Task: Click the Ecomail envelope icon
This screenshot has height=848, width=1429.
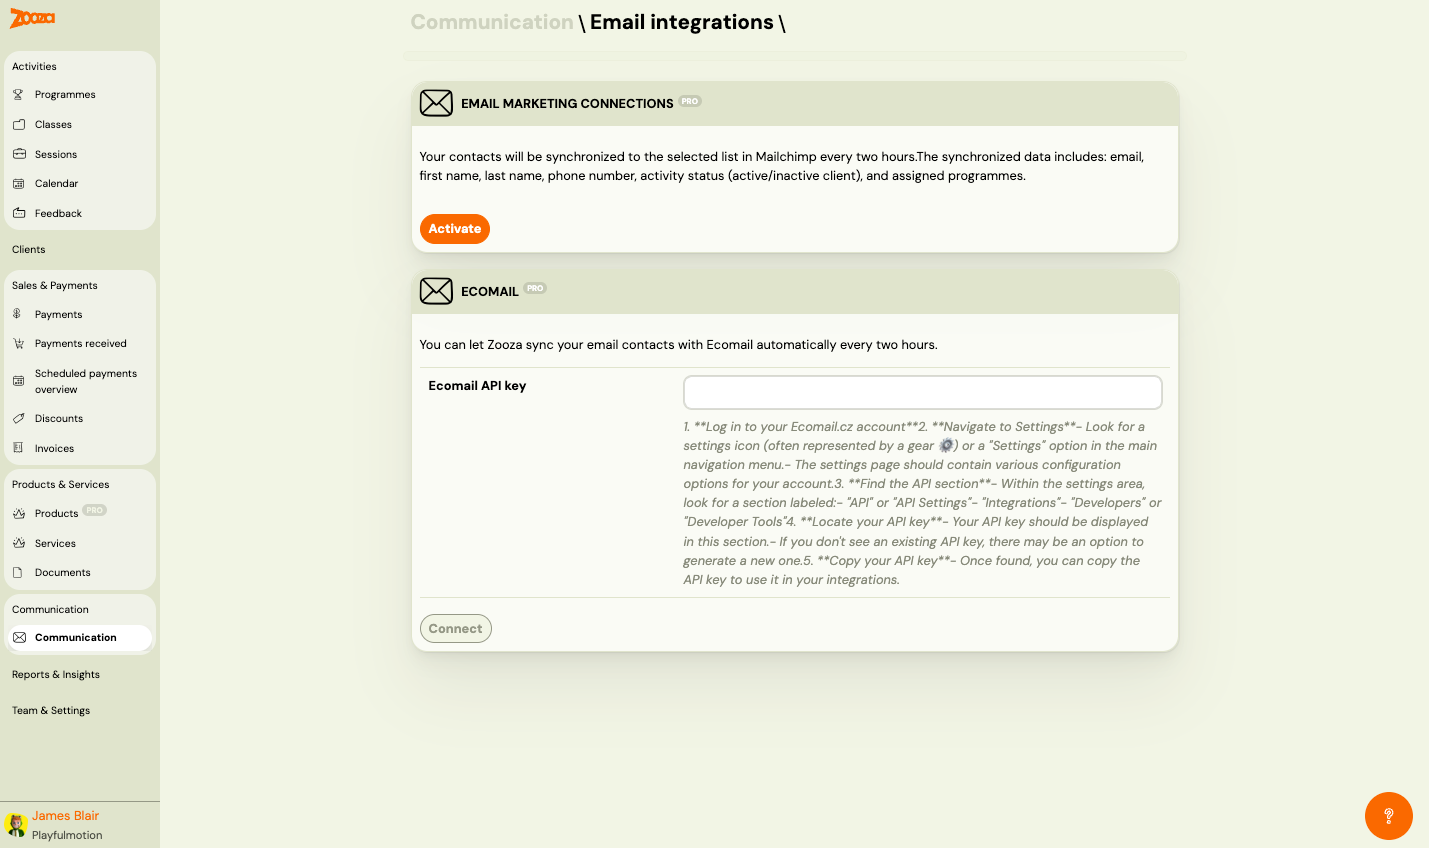Action: pos(436,291)
